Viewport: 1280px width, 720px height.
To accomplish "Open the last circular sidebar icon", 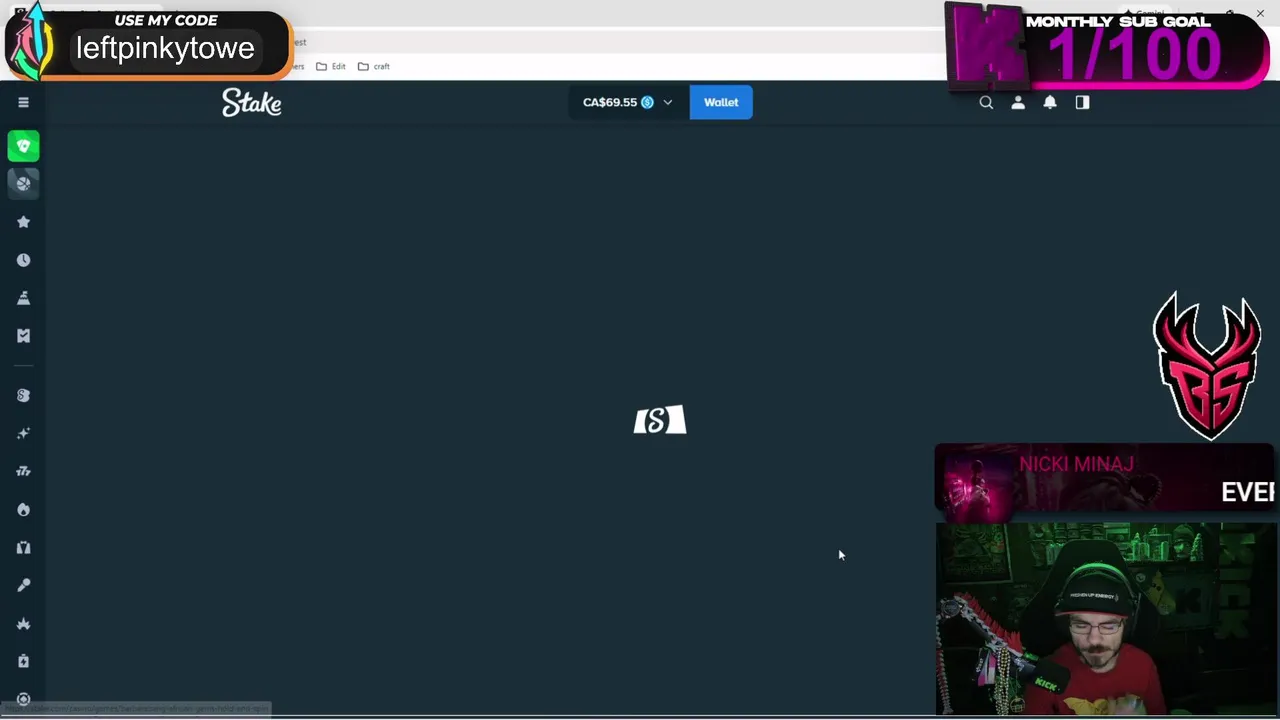I will (24, 699).
